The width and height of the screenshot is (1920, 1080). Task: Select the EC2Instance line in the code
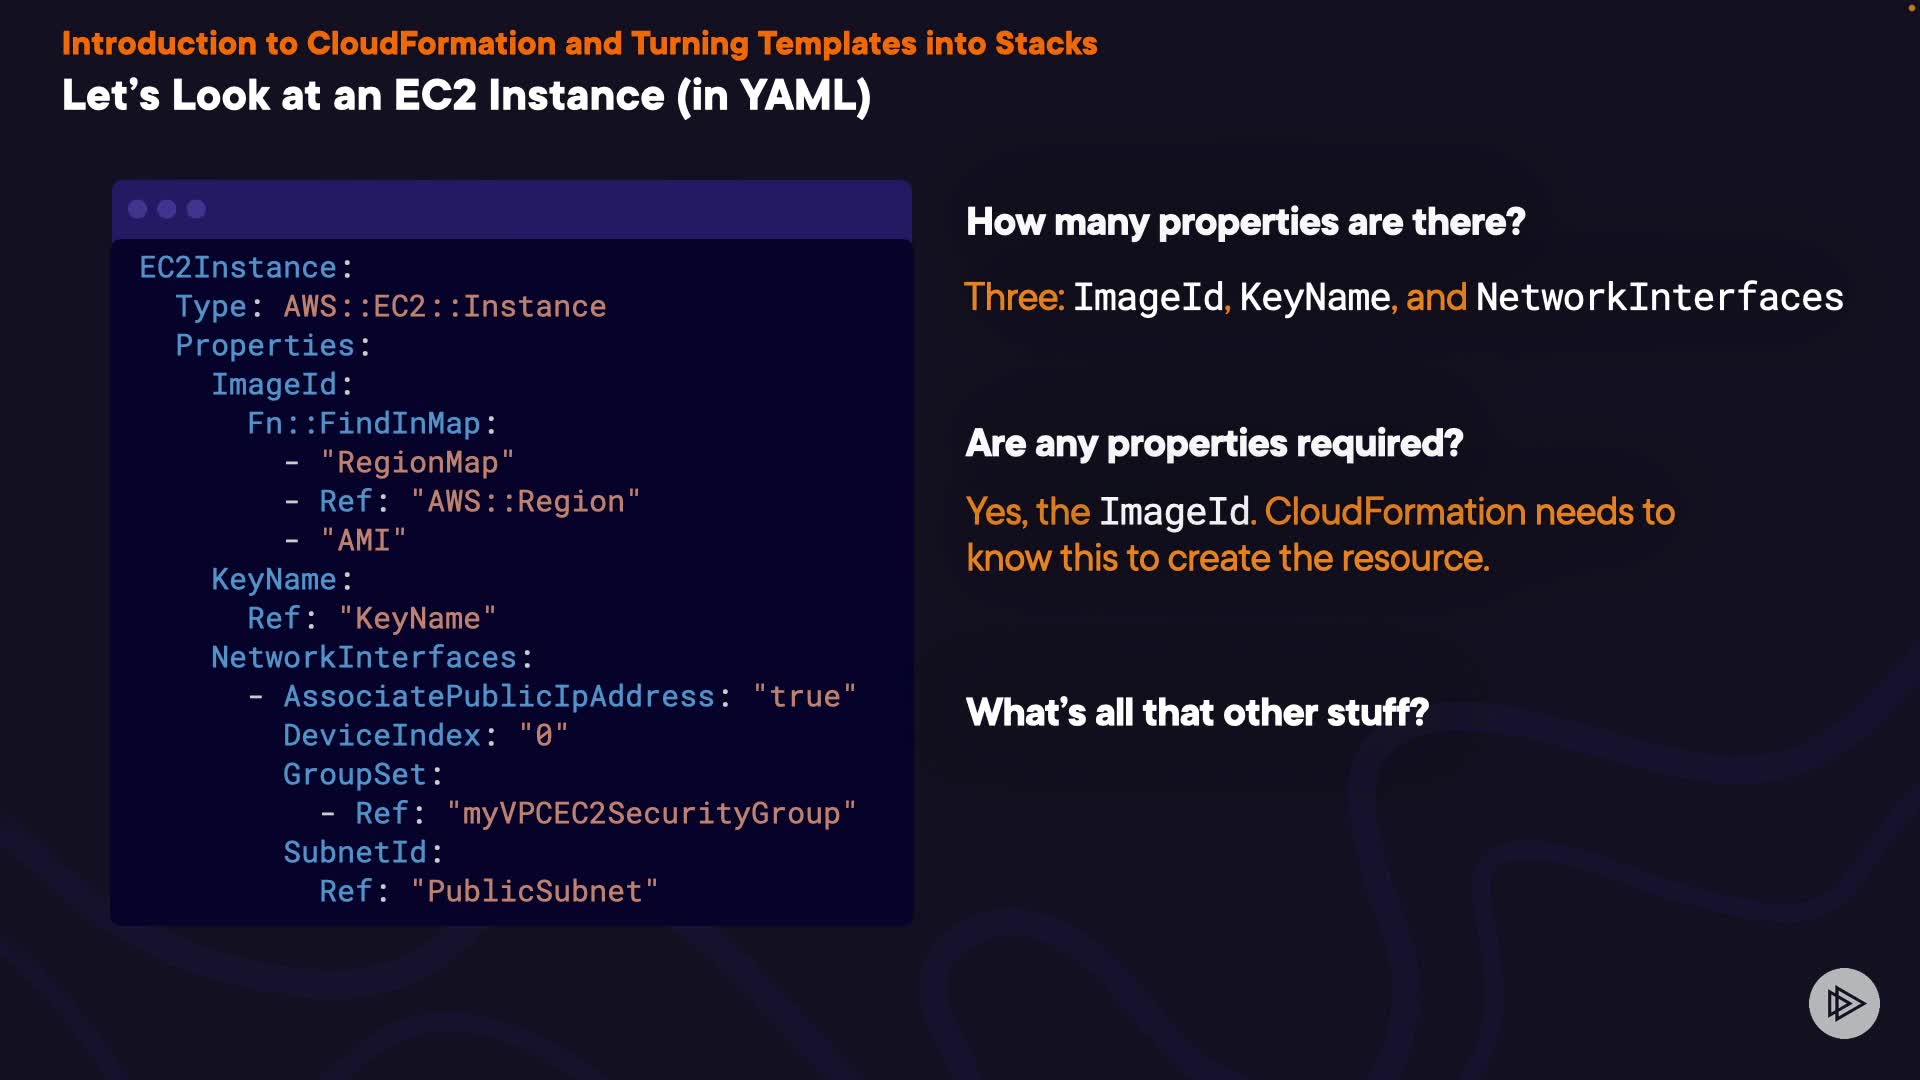pyautogui.click(x=246, y=268)
